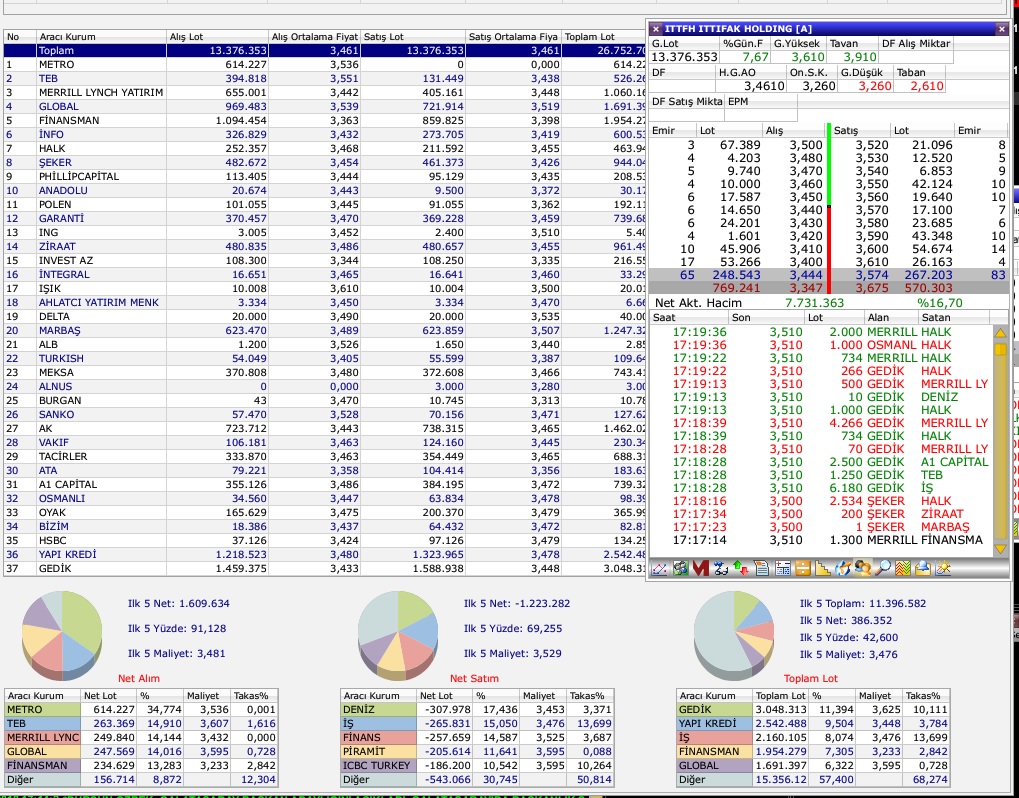This screenshot has width=1019, height=798.
Task: Click the Alan column header
Action: (891, 318)
